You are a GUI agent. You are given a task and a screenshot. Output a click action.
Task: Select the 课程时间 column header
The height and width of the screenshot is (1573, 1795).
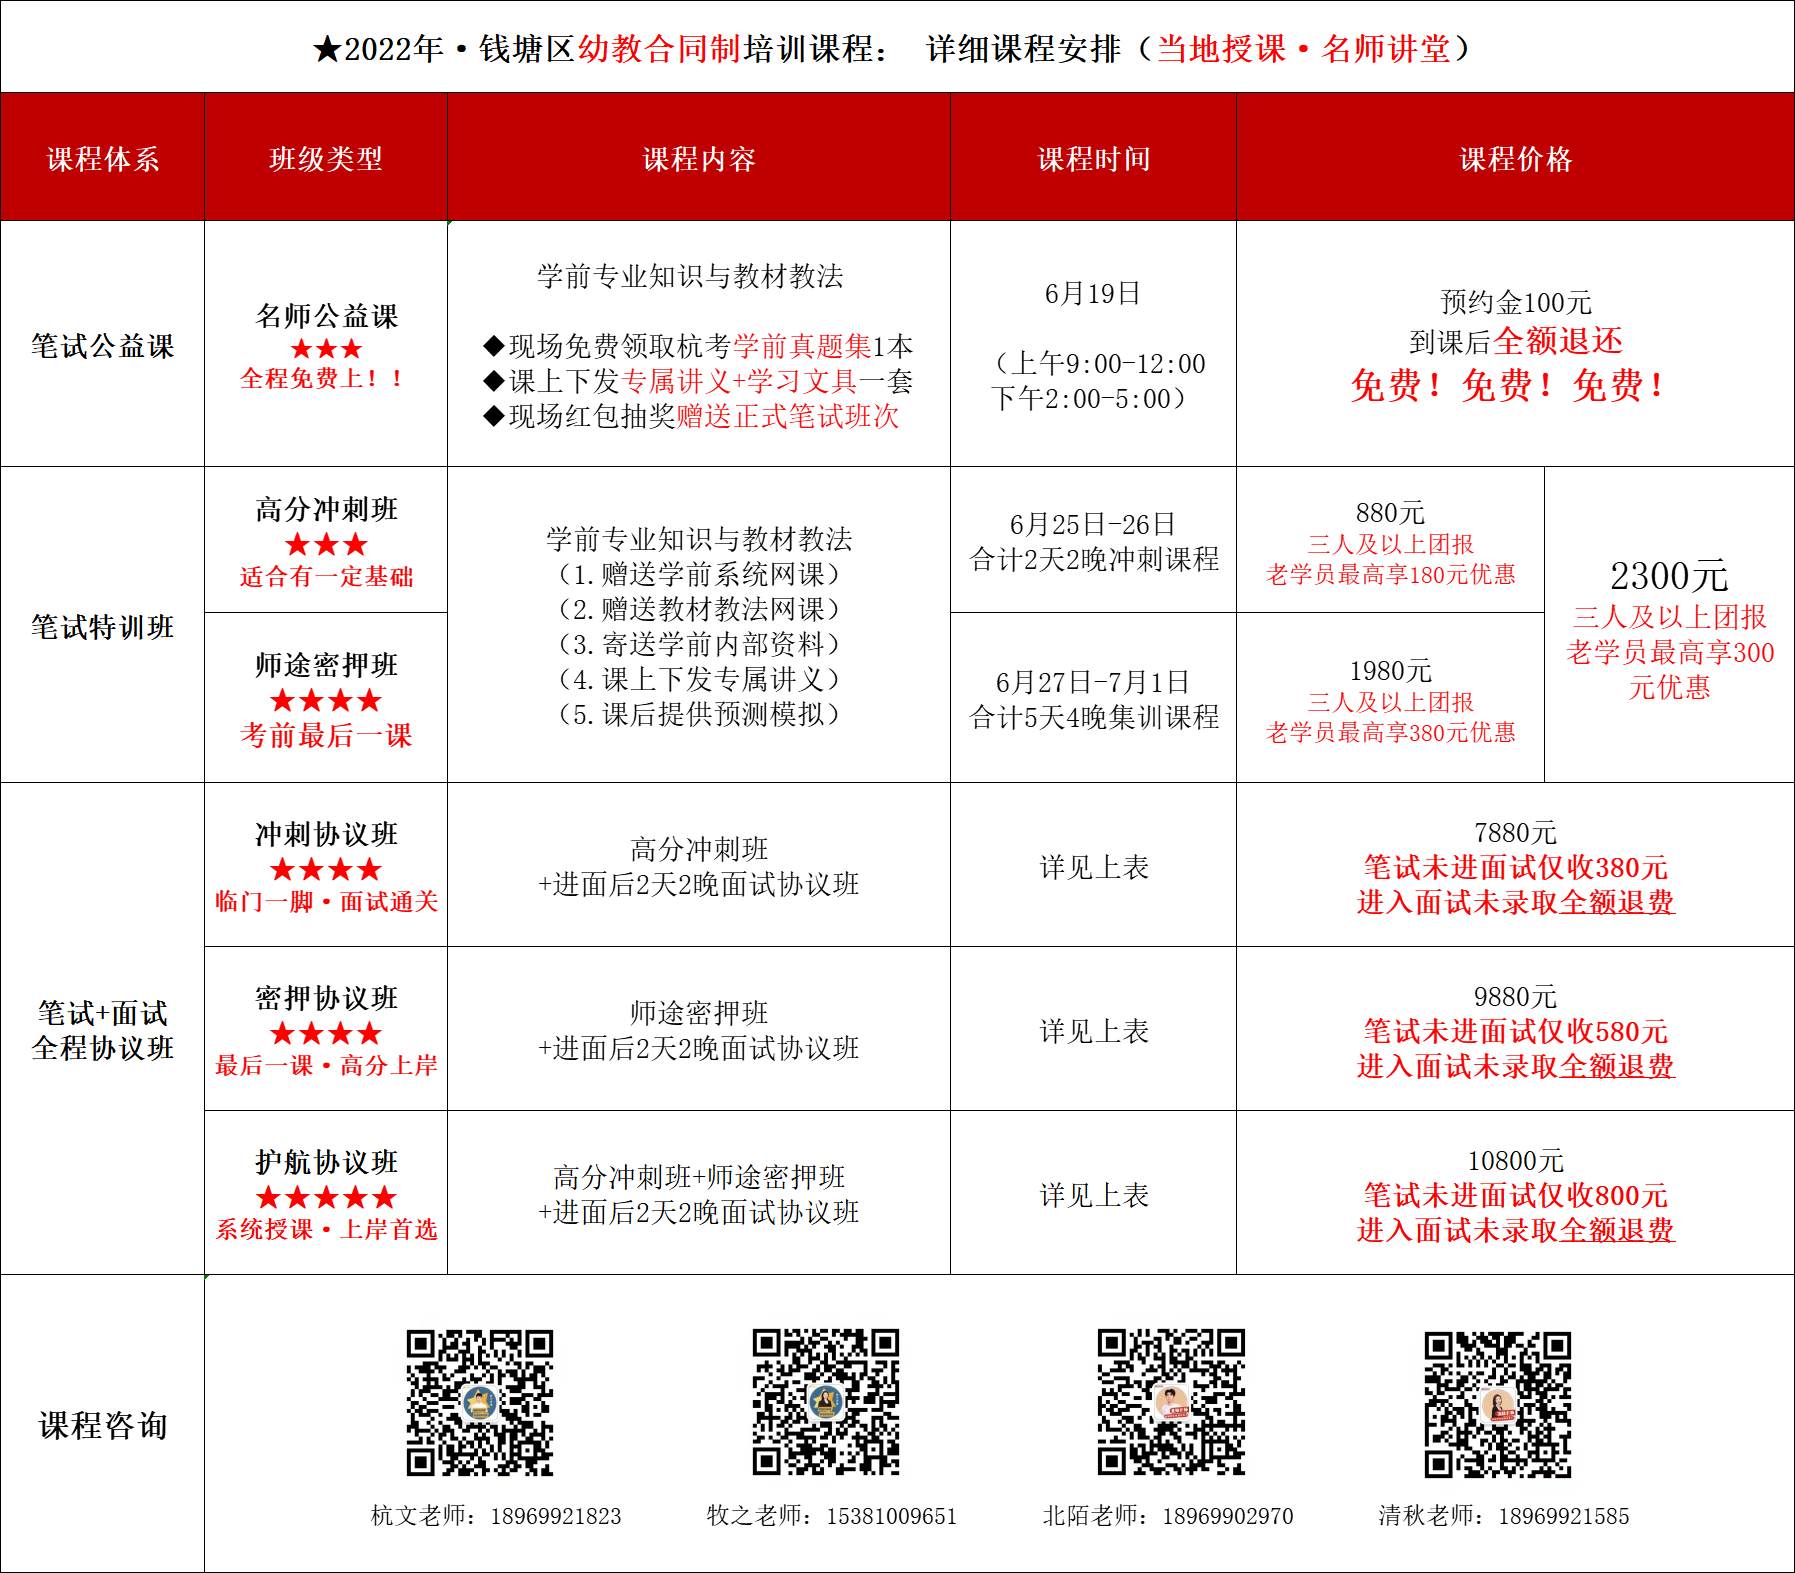click(x=1094, y=158)
